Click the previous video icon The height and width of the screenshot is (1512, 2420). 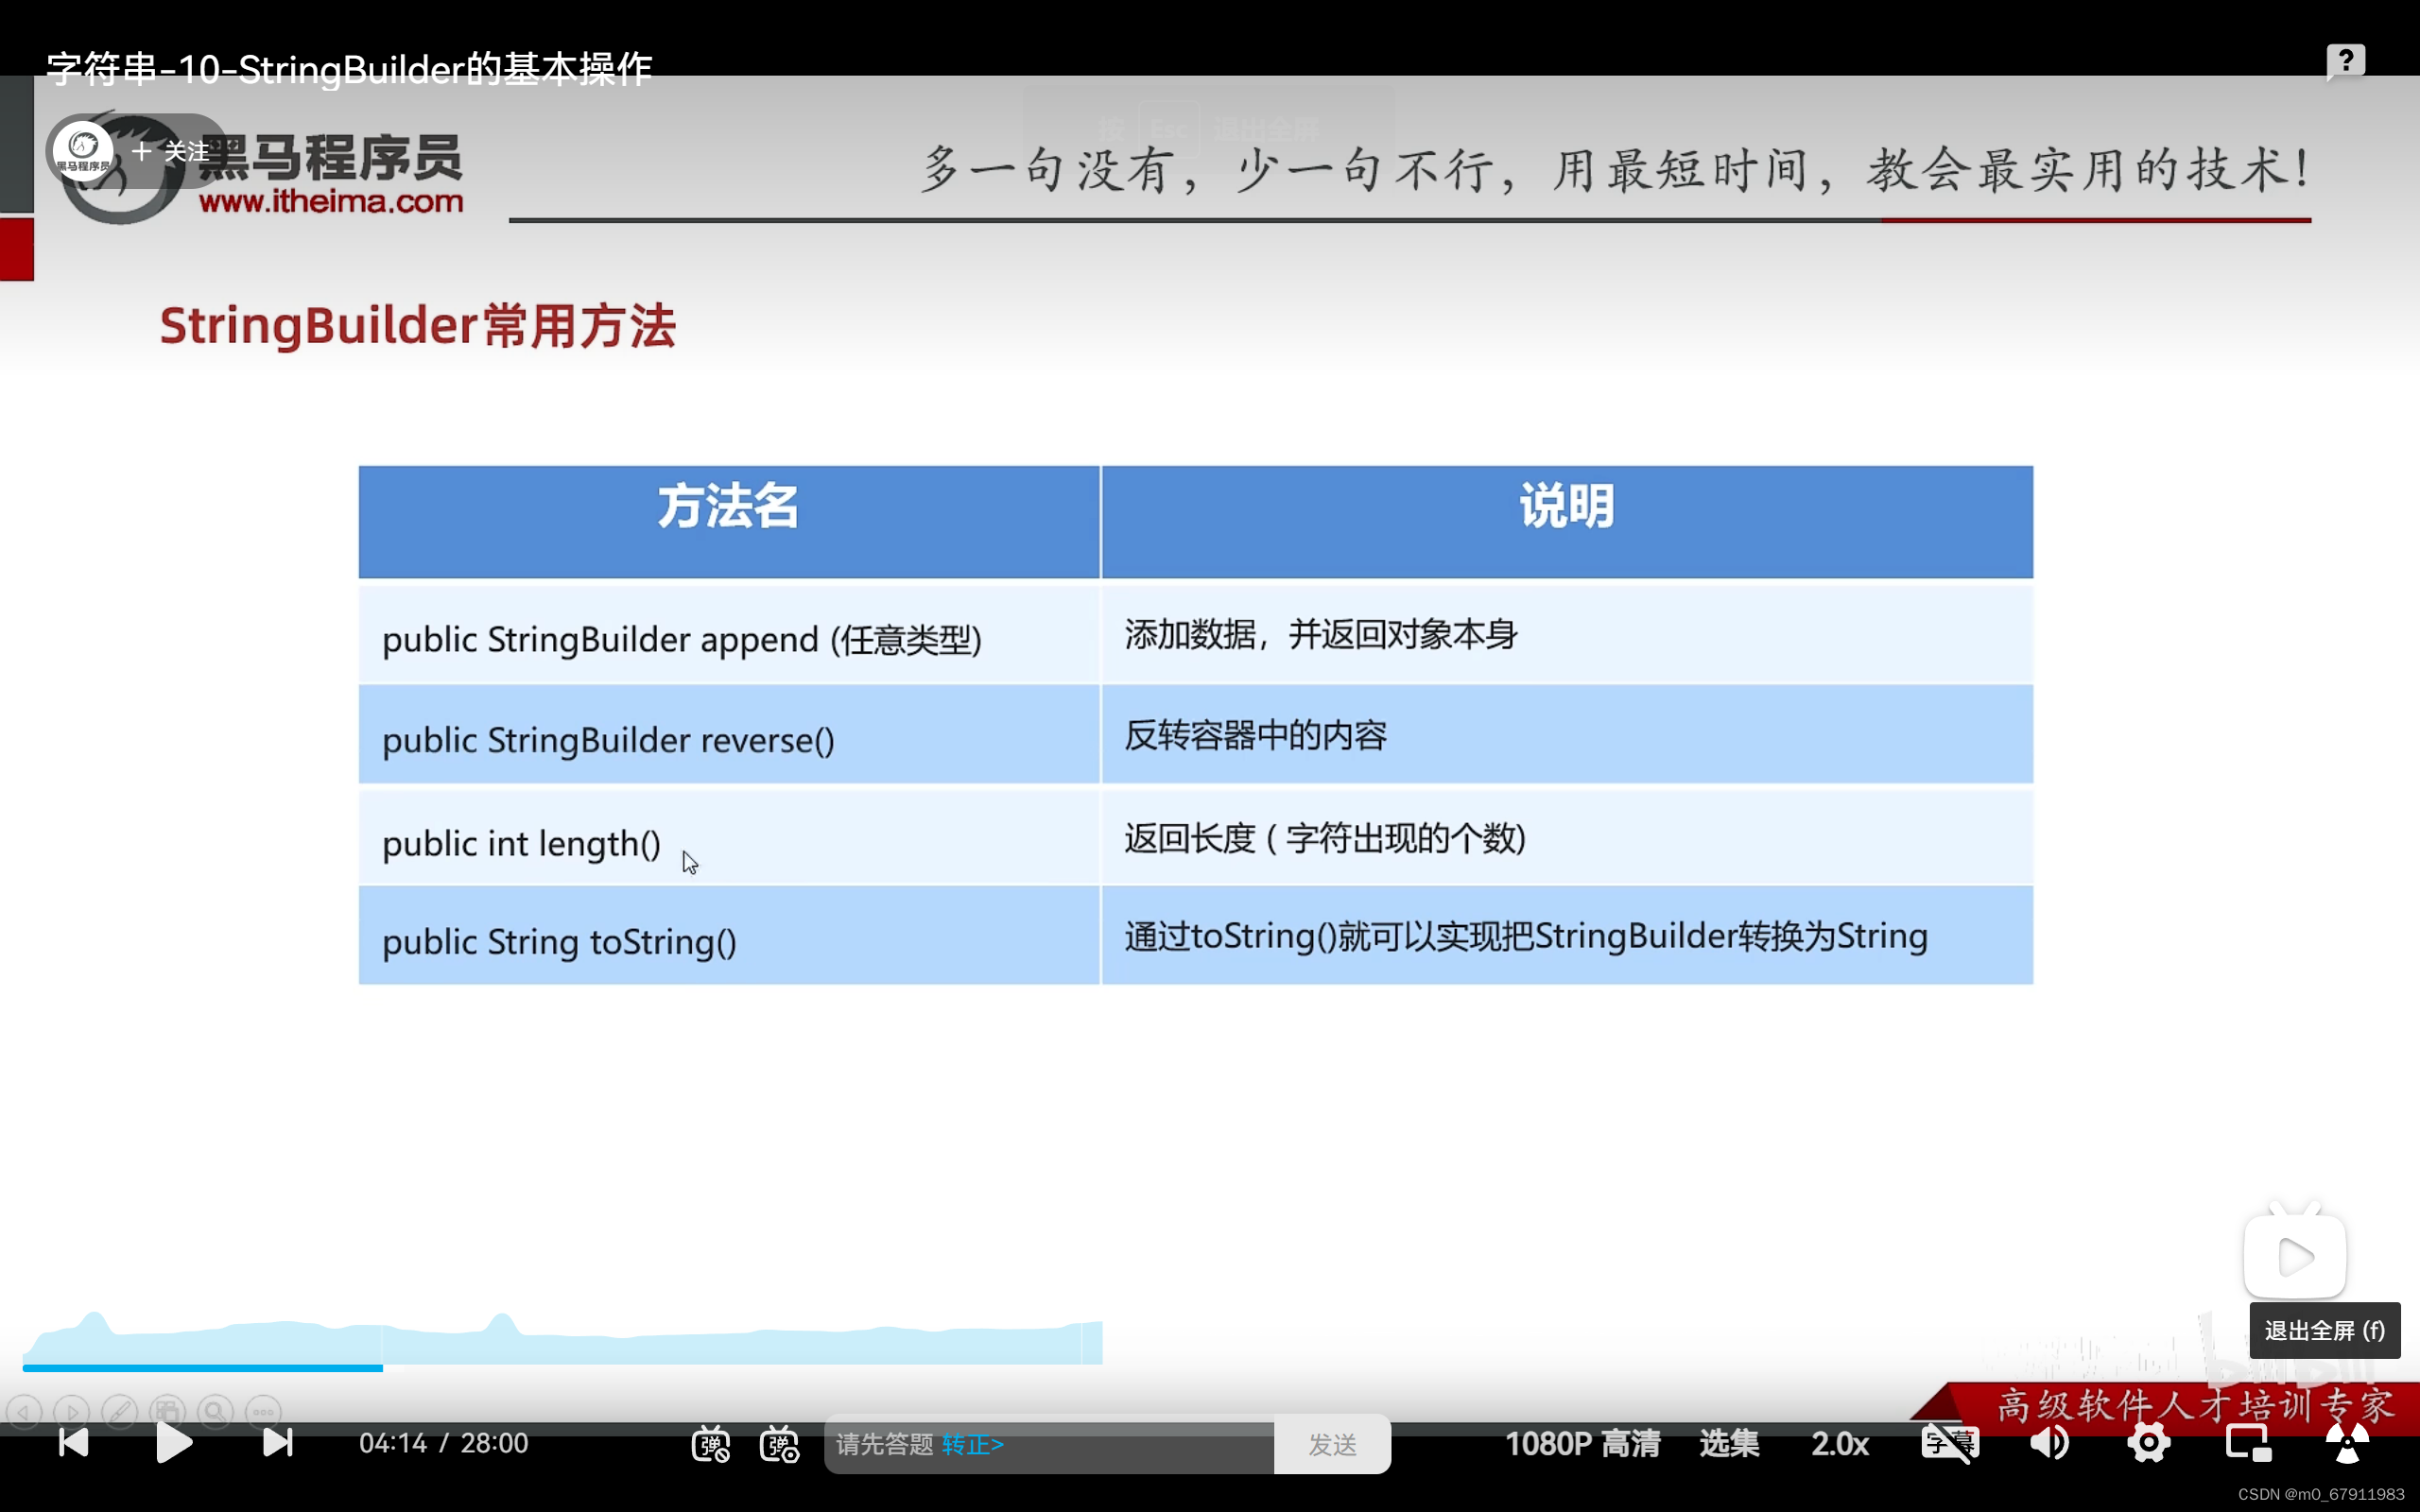72,1444
